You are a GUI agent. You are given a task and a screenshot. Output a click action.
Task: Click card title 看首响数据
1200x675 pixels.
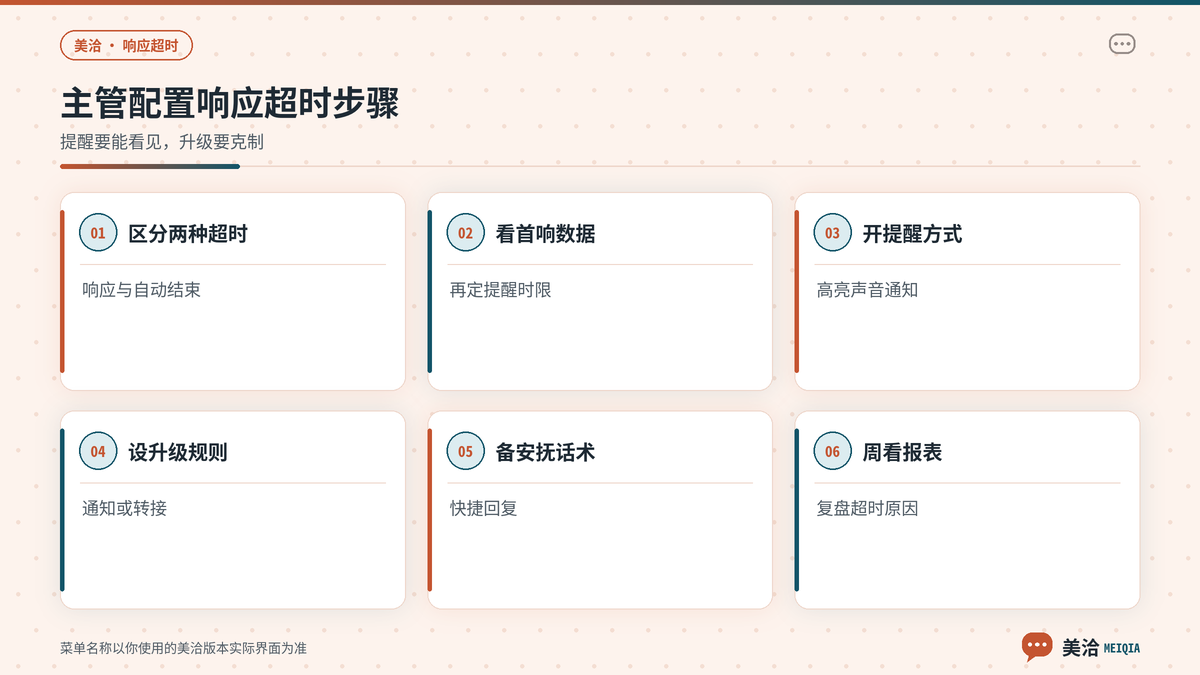(x=545, y=234)
